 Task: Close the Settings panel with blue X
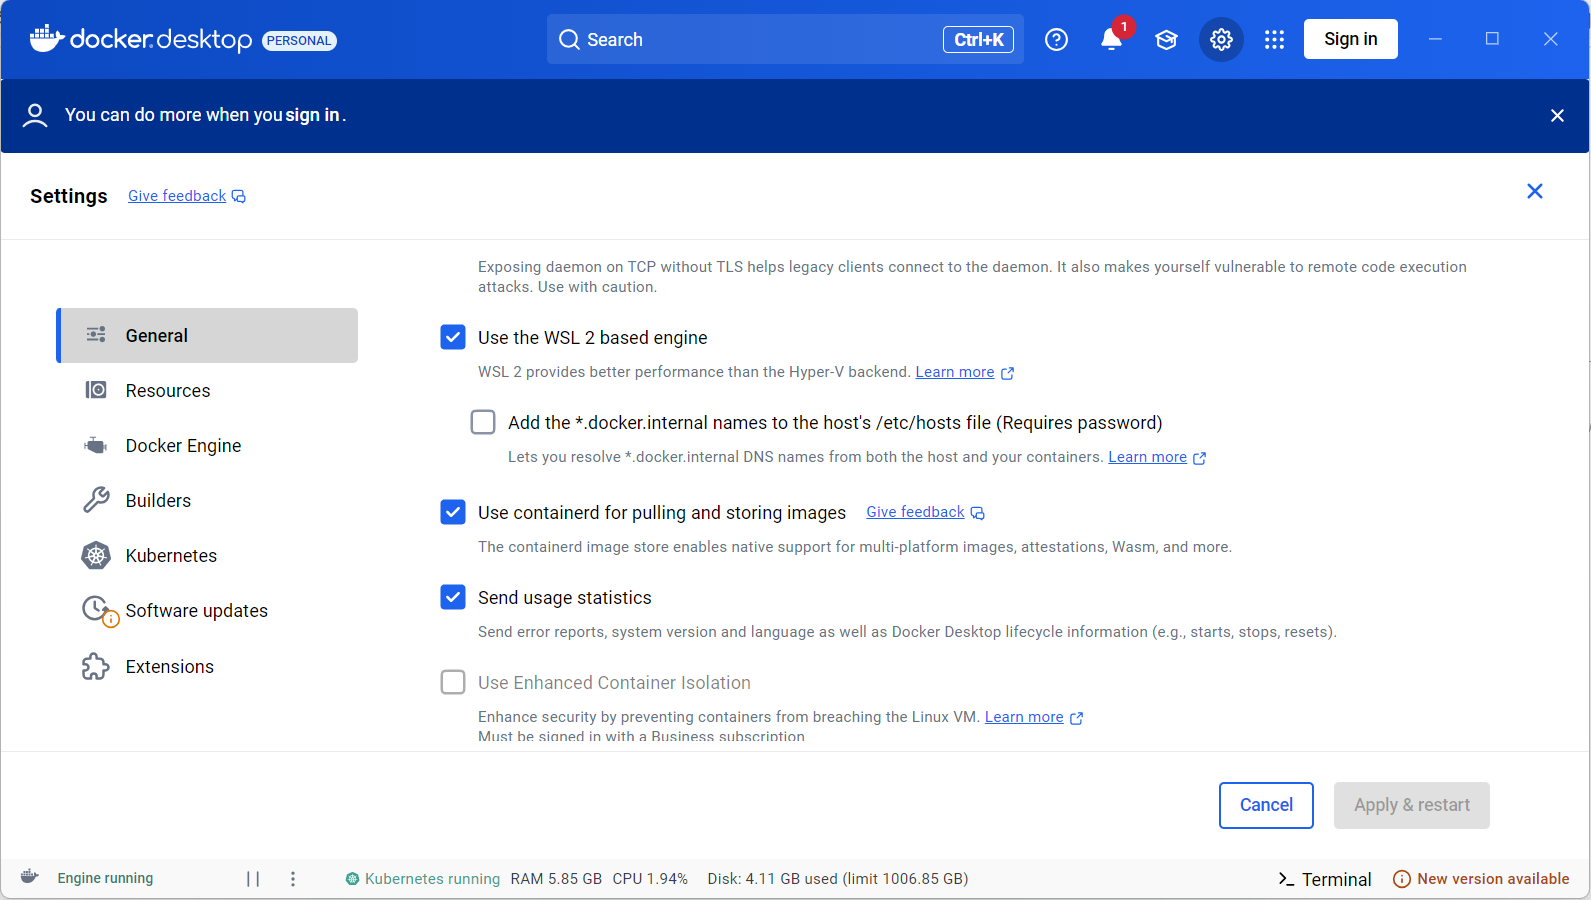(1535, 191)
